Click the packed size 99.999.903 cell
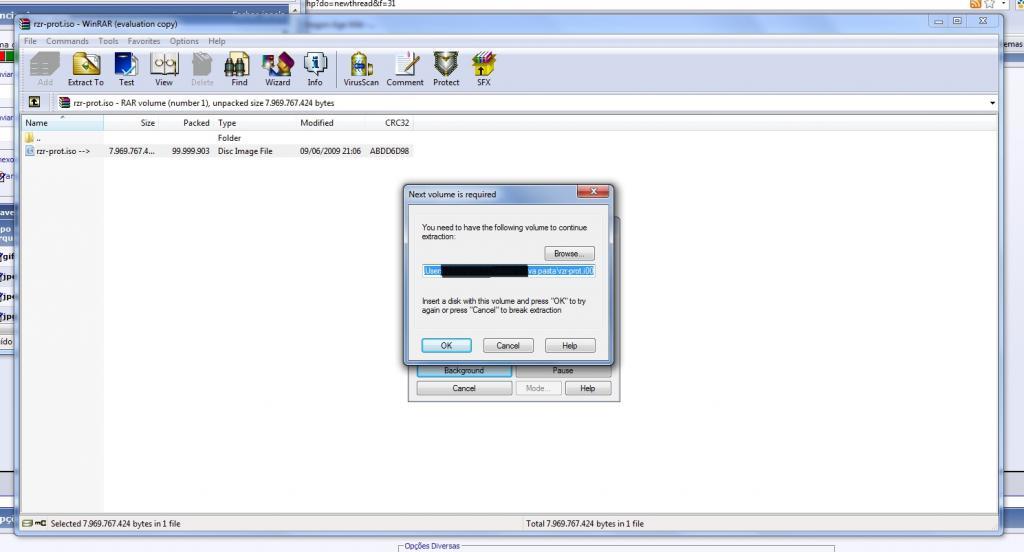 [191, 151]
